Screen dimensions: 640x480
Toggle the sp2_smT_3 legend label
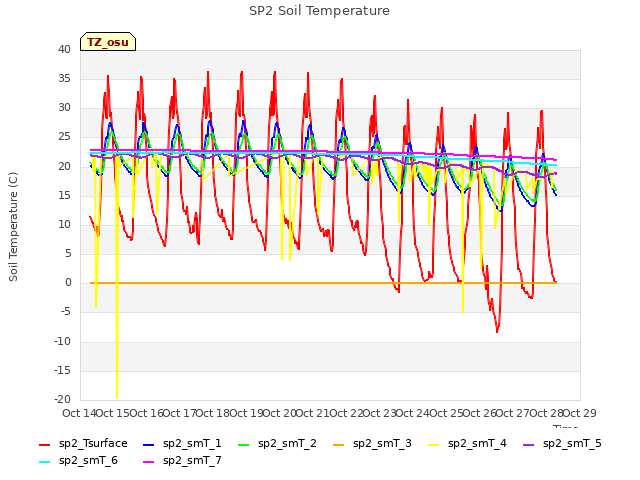(x=382, y=444)
